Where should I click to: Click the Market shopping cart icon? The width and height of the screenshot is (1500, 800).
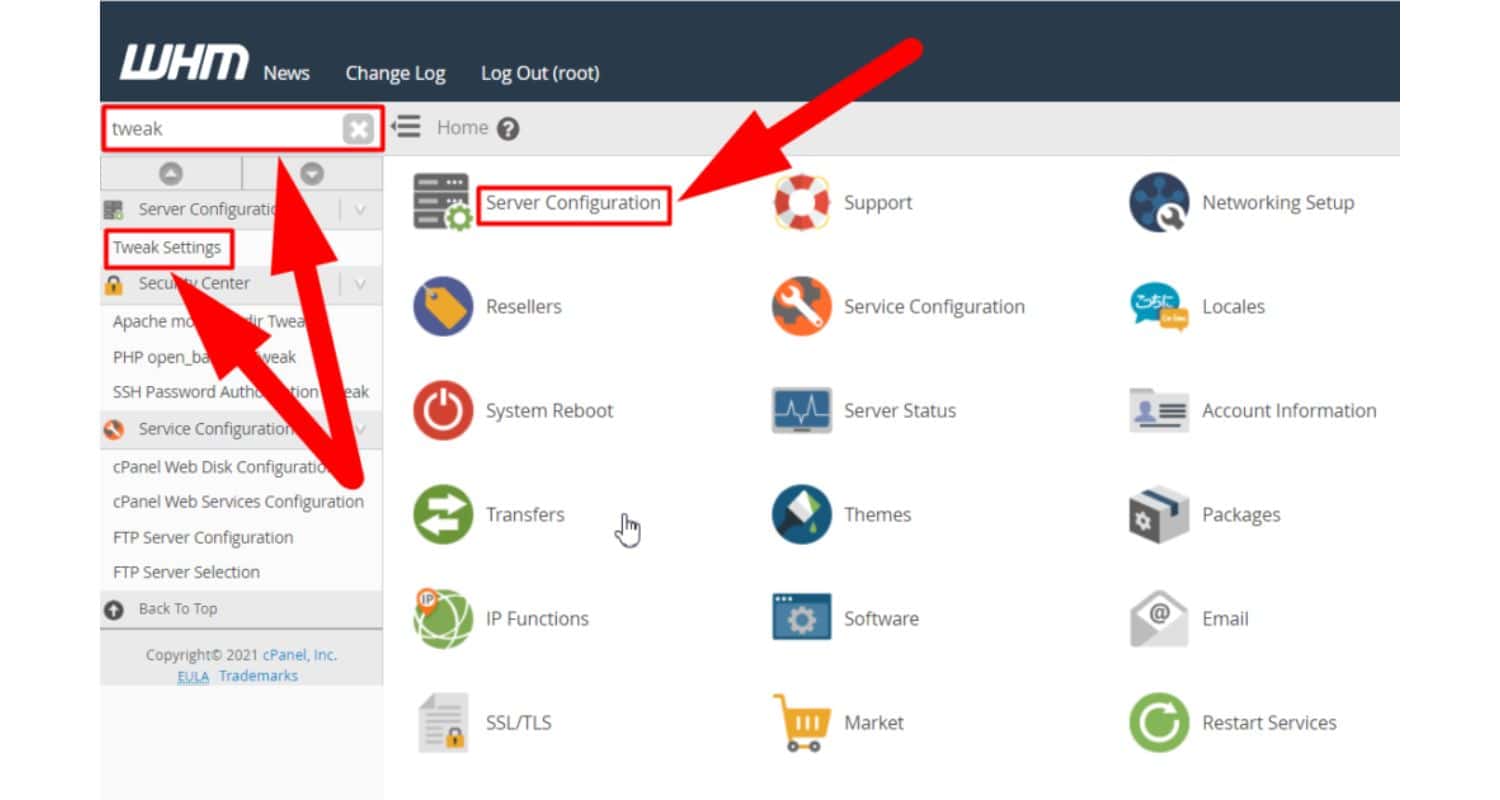pos(801,723)
